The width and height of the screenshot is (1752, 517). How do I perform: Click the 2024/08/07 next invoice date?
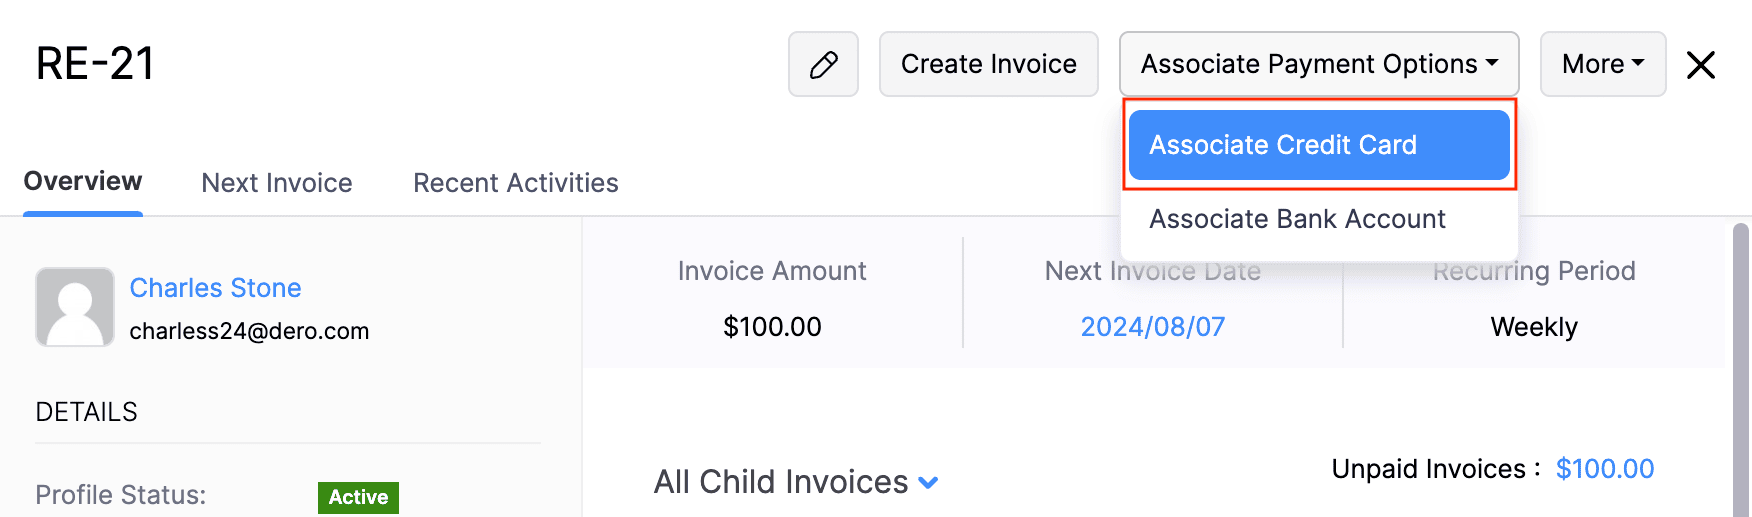[x=1152, y=327]
